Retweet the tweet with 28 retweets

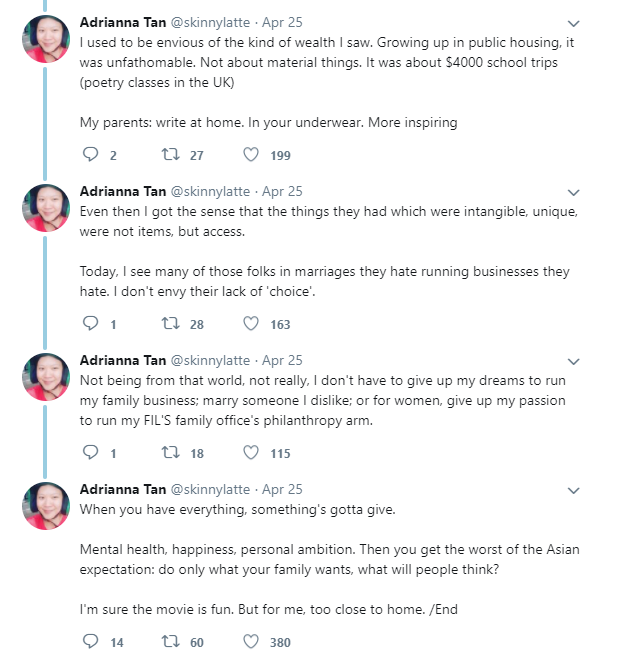170,324
